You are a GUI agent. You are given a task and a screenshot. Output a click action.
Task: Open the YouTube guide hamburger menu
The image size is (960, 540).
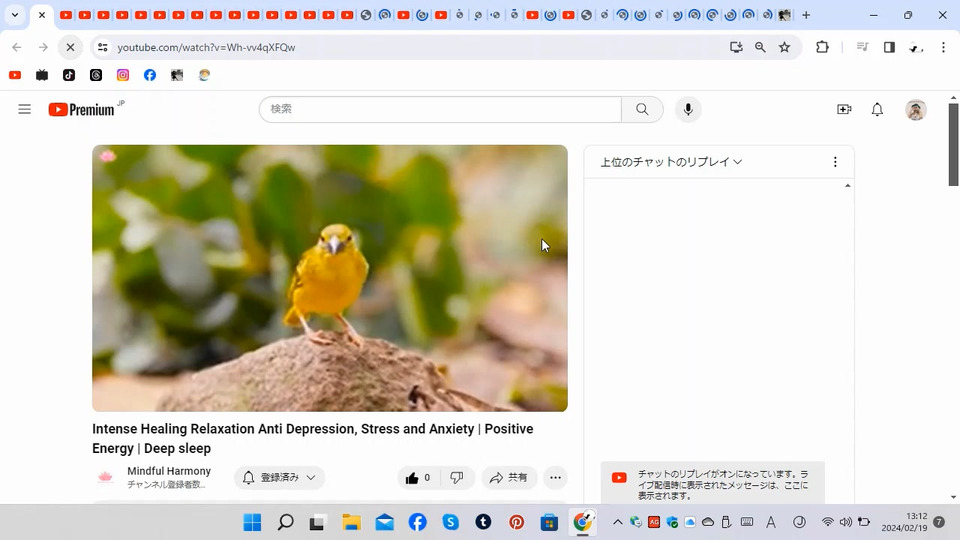pyautogui.click(x=24, y=110)
